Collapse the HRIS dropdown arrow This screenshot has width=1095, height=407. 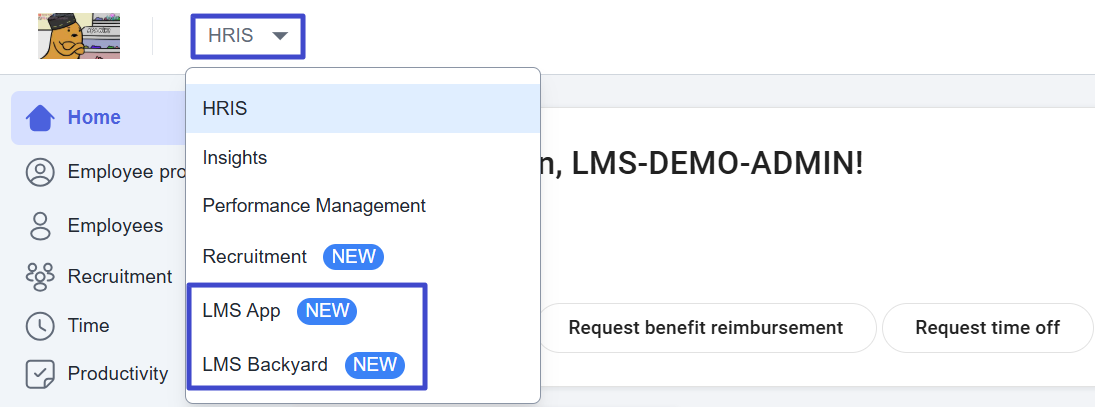pos(280,36)
